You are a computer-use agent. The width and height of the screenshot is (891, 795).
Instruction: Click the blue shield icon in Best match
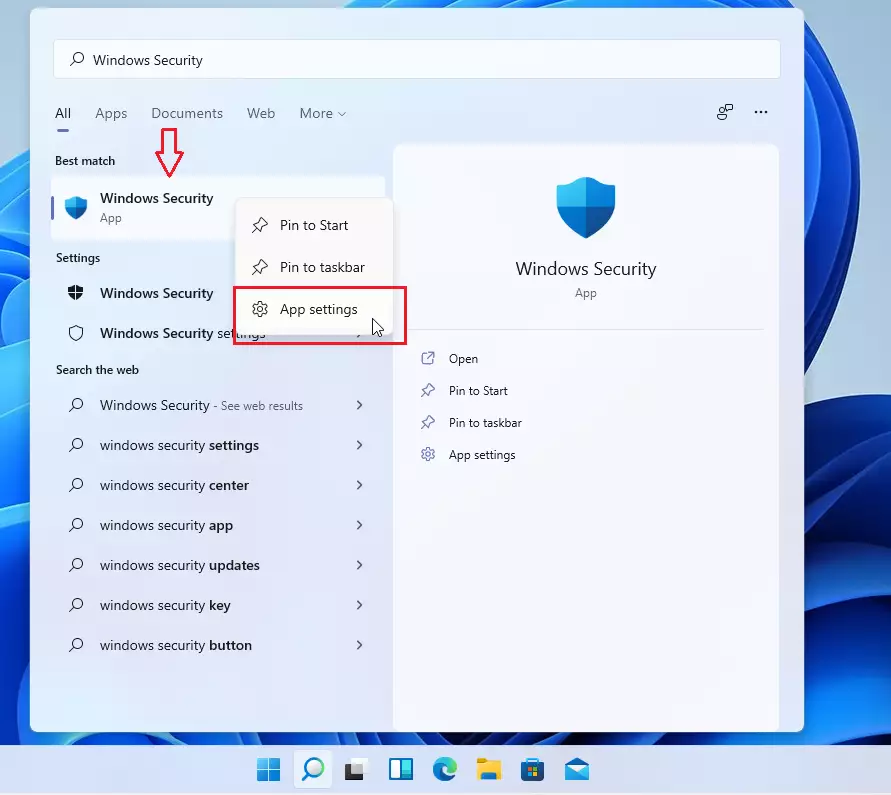76,207
